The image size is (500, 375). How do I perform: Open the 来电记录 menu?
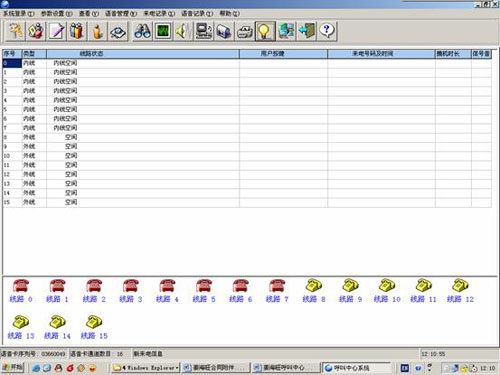pos(159,14)
